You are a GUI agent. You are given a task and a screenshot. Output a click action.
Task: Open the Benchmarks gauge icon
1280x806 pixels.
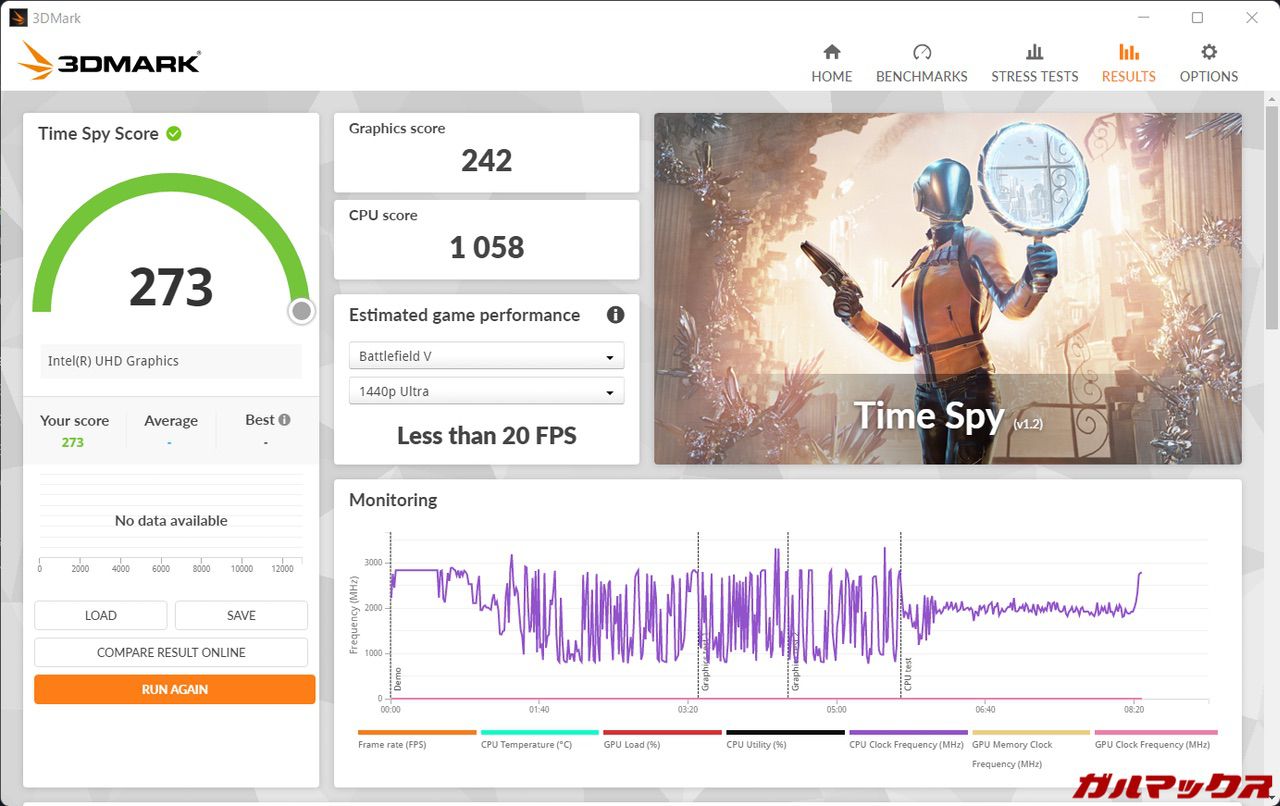(921, 52)
